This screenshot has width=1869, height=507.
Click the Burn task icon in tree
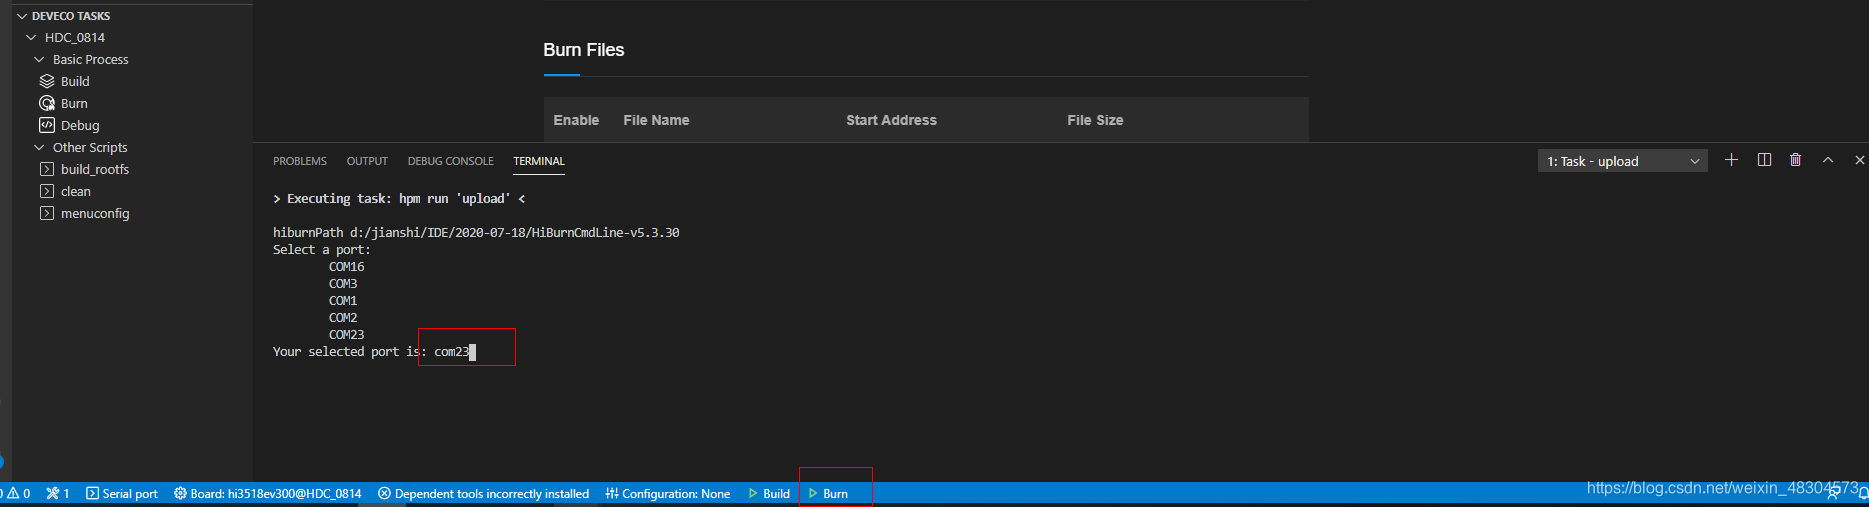pos(47,103)
